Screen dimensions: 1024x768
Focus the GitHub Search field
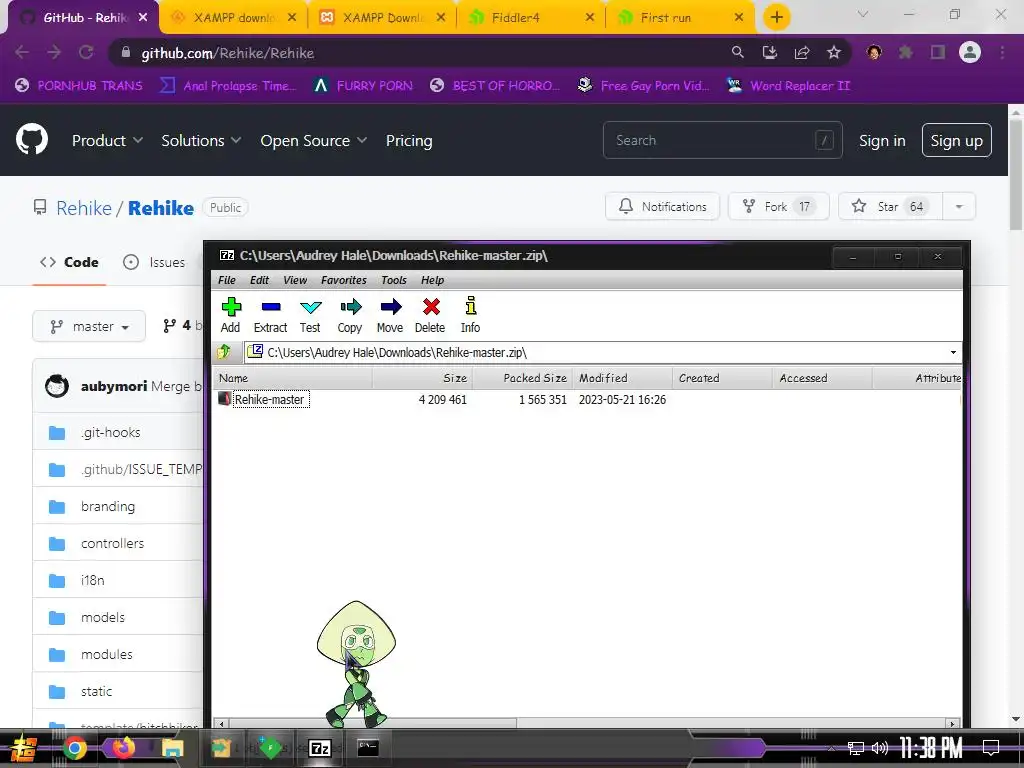point(722,140)
